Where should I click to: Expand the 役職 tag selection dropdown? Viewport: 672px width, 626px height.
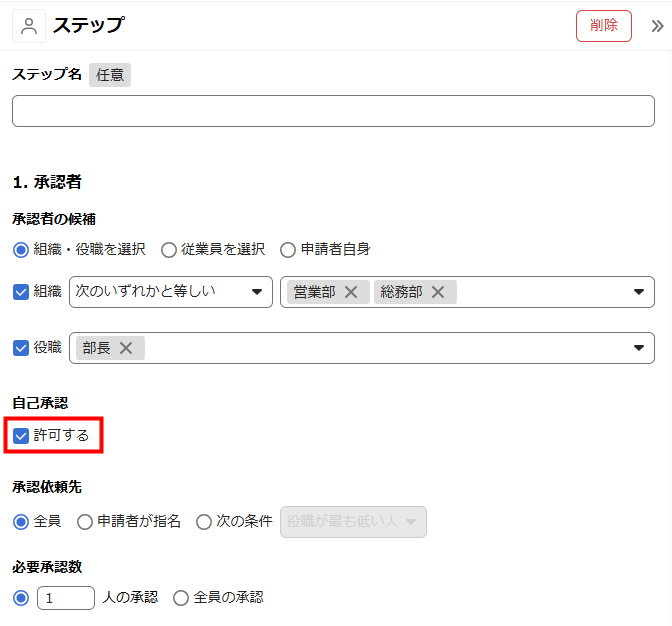pyautogui.click(x=638, y=348)
